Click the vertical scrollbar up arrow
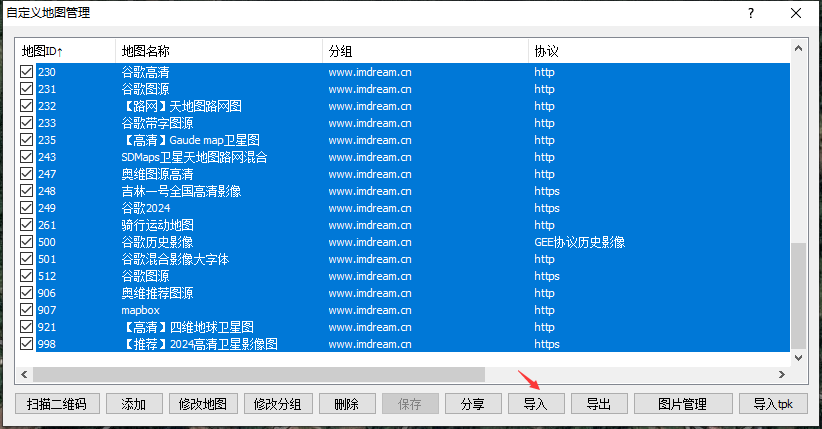The image size is (822, 429). pyautogui.click(x=798, y=48)
